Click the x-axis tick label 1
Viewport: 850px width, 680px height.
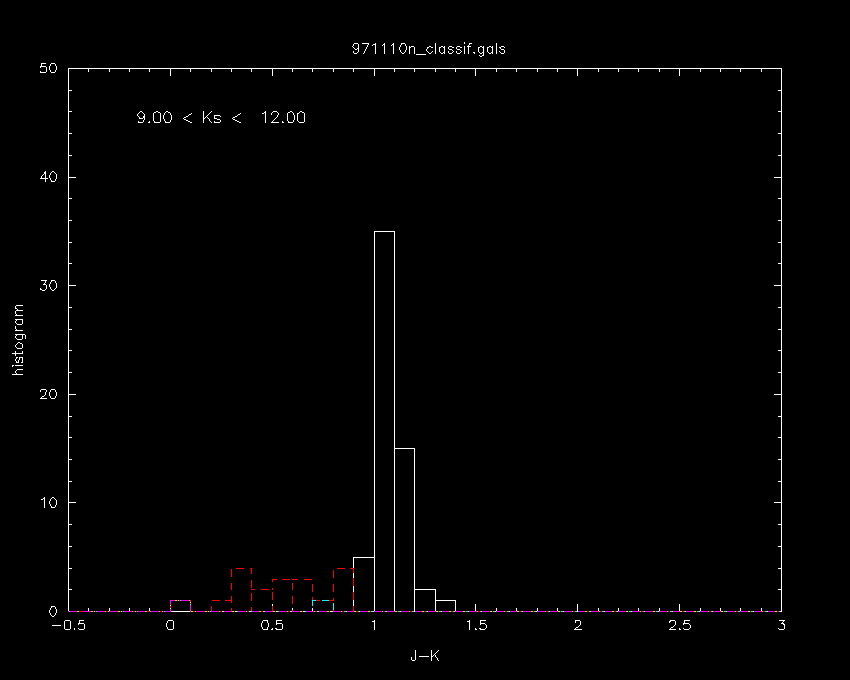pos(374,625)
